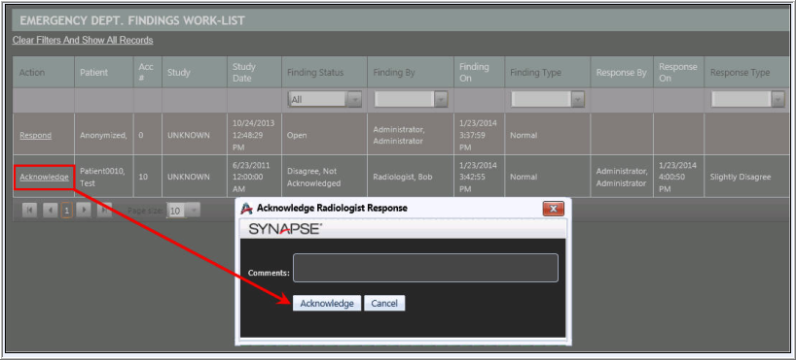Sort by the Finding Status column header
The width and height of the screenshot is (796, 360).
coord(324,72)
